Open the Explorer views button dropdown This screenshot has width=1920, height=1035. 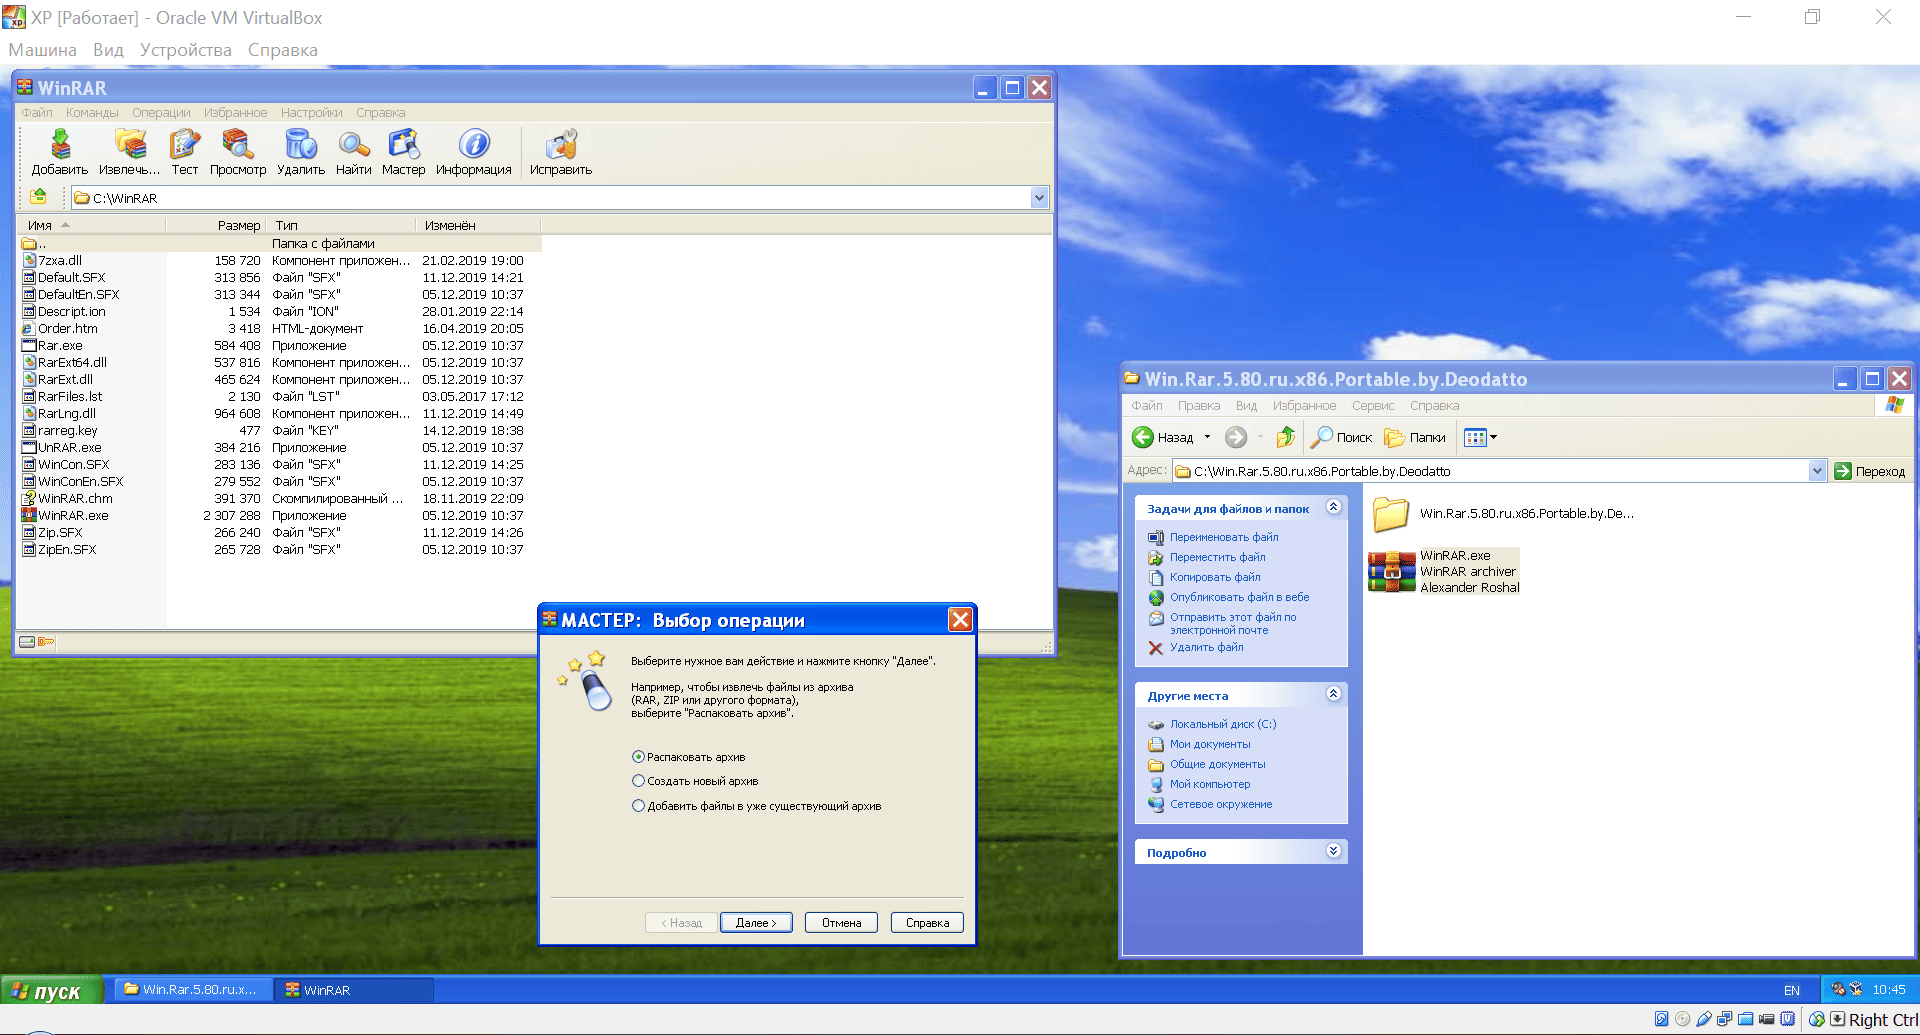pyautogui.click(x=1493, y=437)
